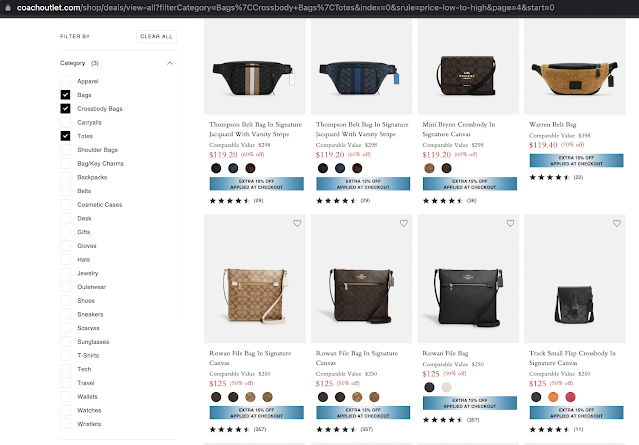Check the Shoulder Bags filter
639x445 pixels.
tap(65, 150)
